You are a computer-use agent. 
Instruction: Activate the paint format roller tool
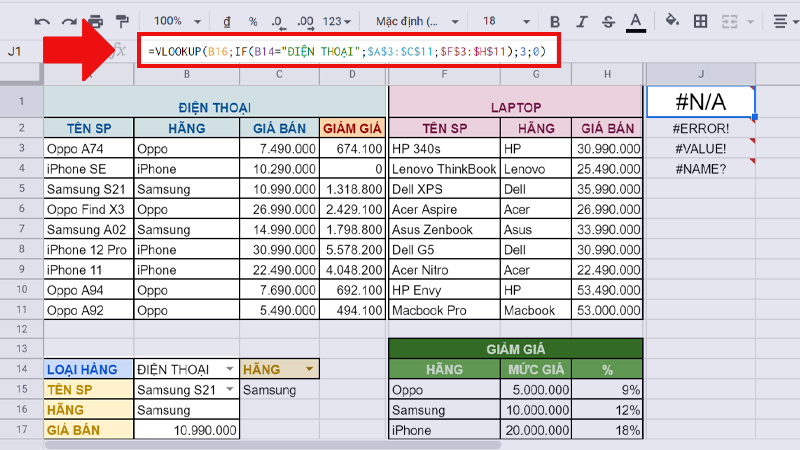[122, 21]
